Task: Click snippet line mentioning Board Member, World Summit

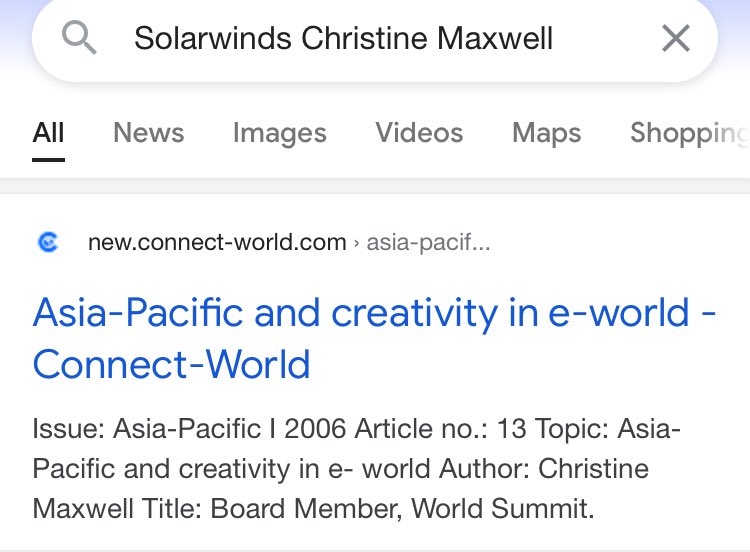Action: pos(313,508)
